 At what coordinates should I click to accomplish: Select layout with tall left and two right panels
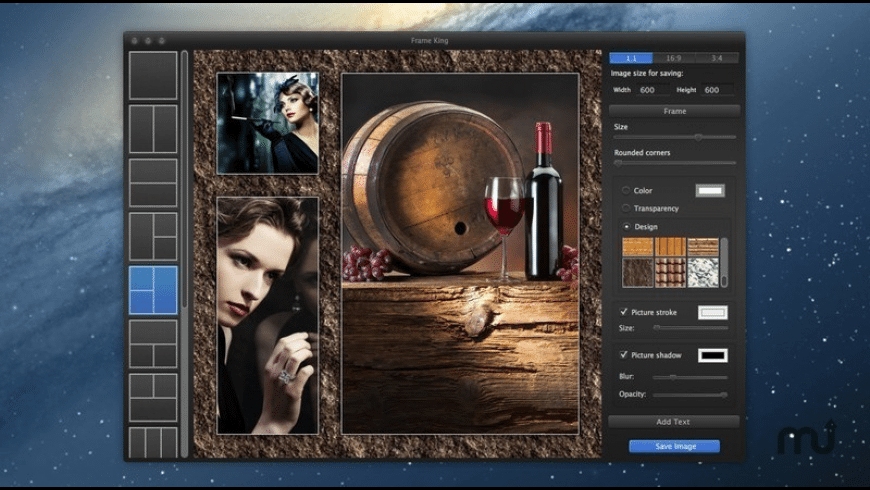[x=153, y=237]
